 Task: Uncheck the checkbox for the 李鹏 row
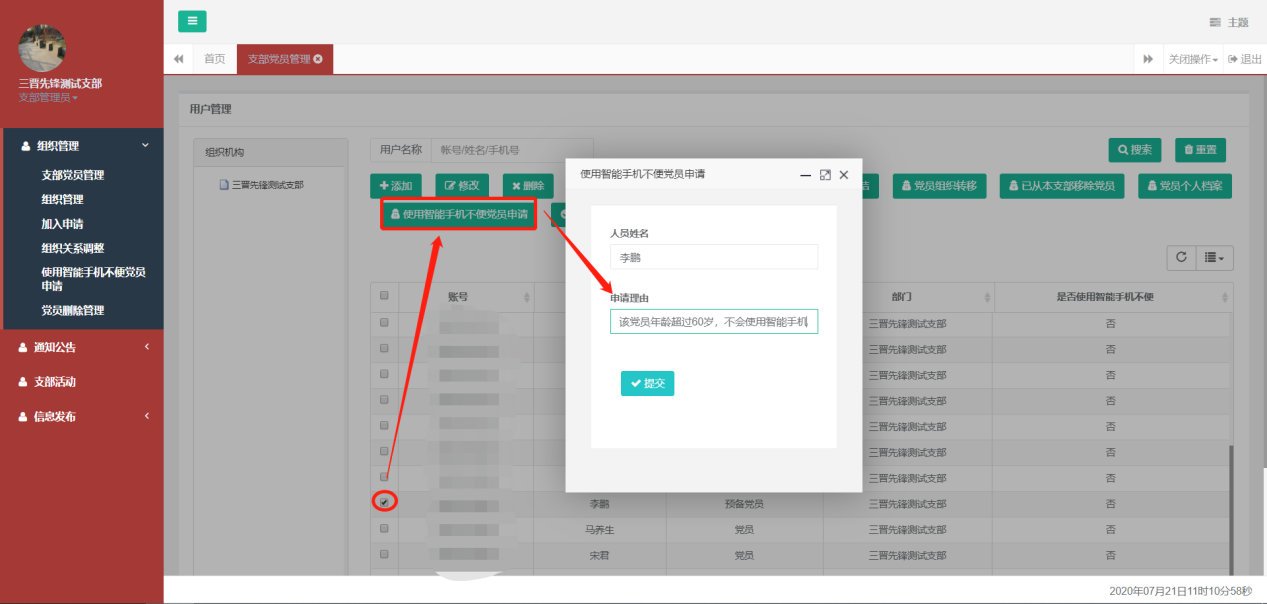click(x=384, y=502)
